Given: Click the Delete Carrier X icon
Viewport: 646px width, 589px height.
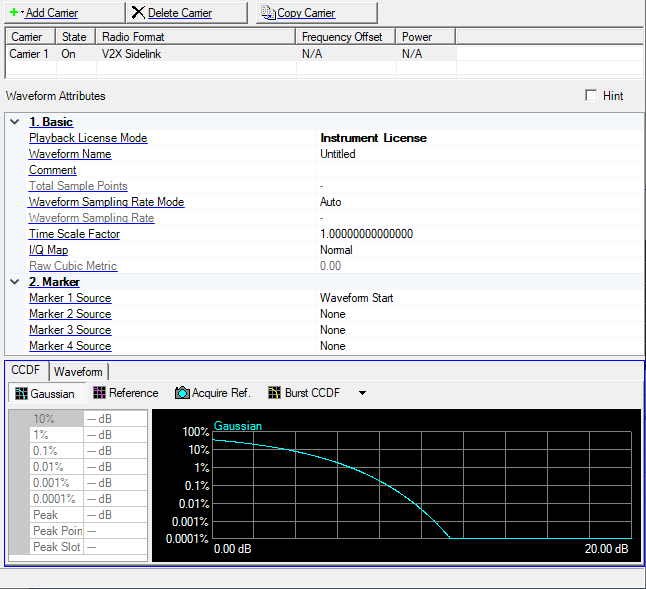Looking at the screenshot, I should (138, 13).
